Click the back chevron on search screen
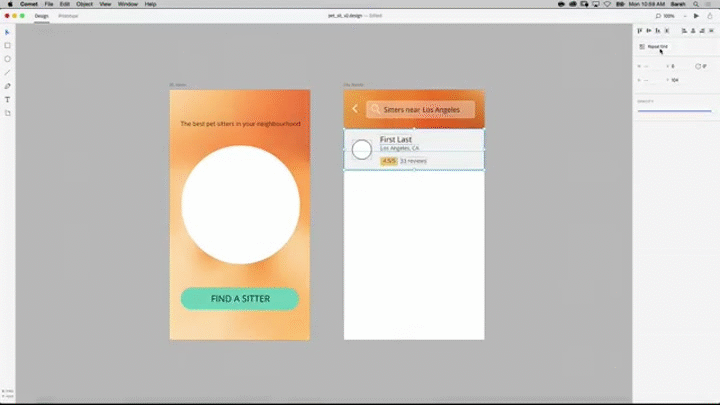The image size is (720, 405). coord(355,109)
